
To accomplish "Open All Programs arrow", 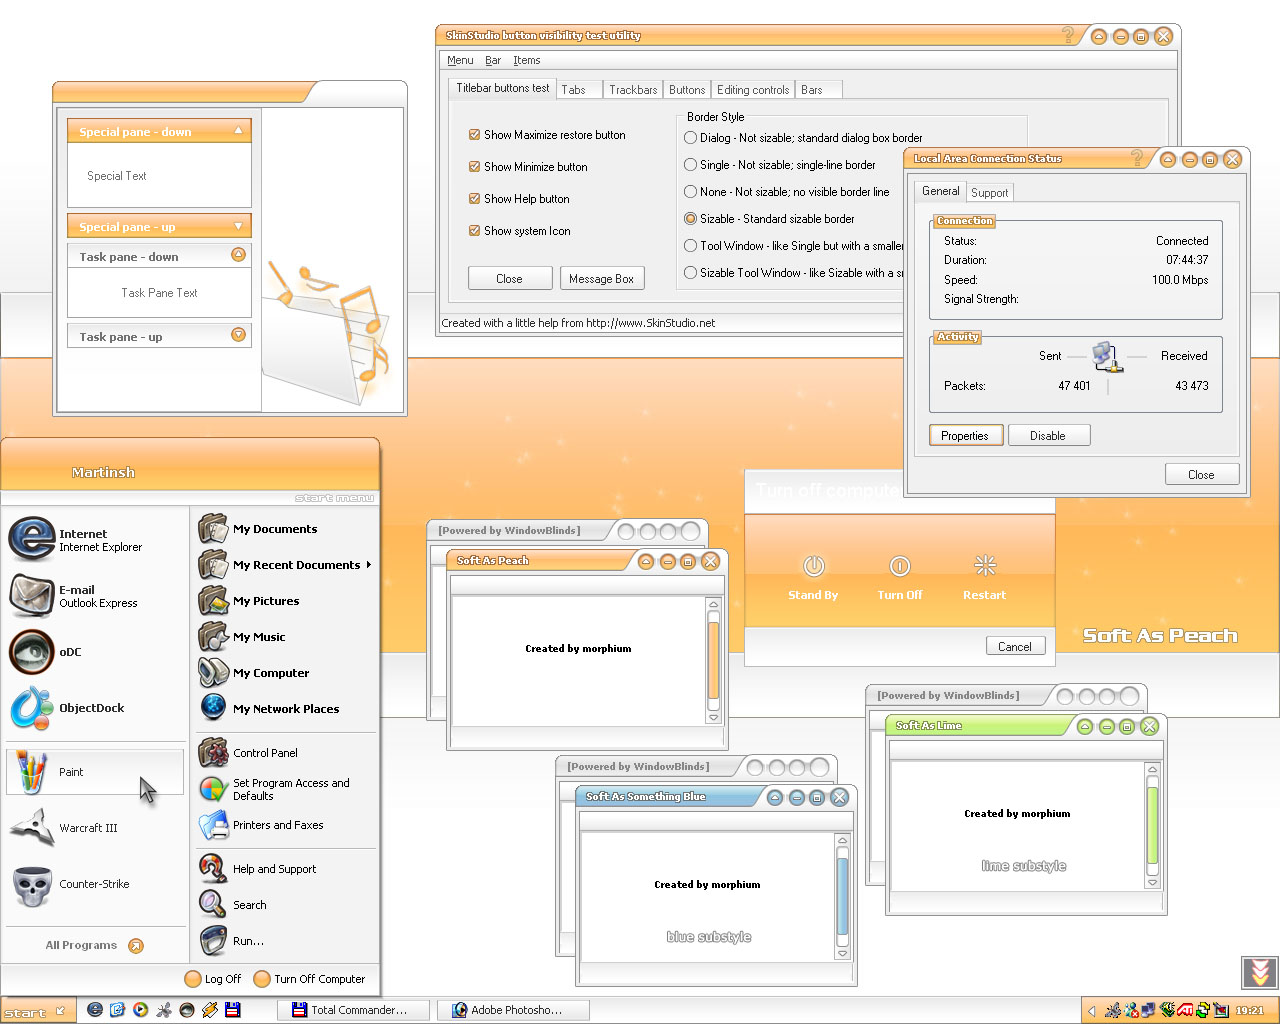I will (x=136, y=945).
